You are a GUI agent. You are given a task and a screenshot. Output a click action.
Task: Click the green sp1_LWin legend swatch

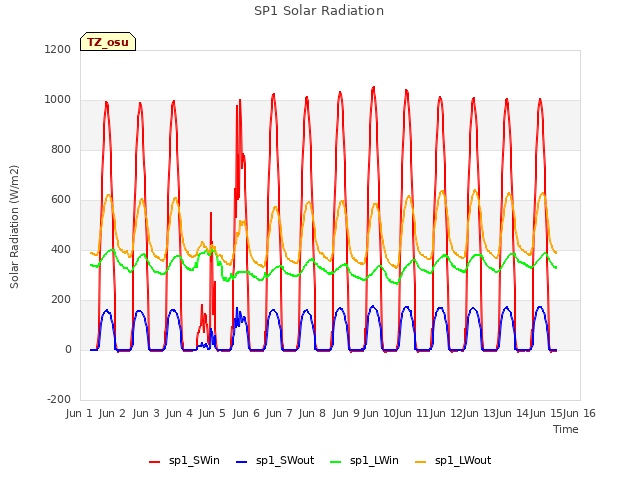[x=335, y=462]
